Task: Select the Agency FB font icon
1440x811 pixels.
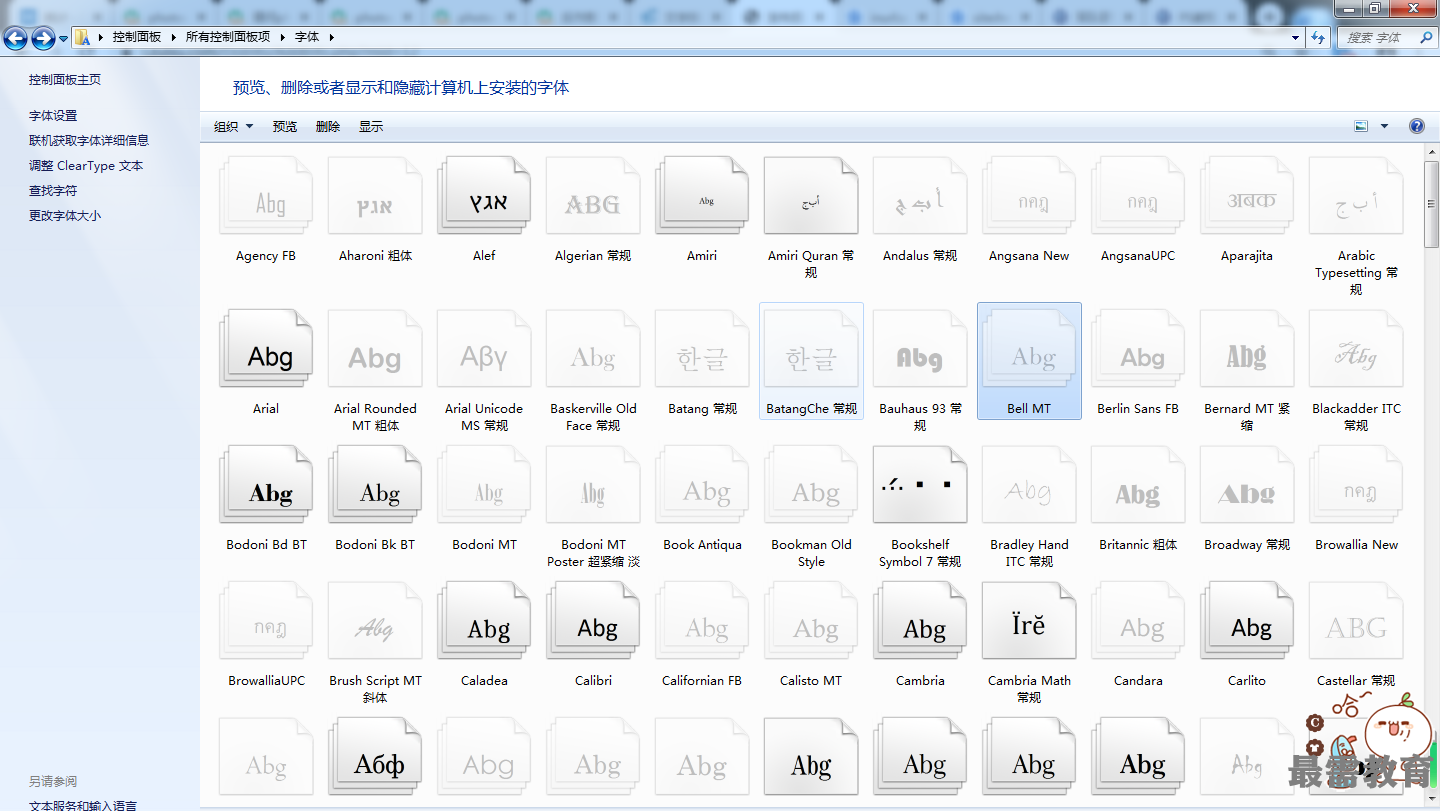Action: pyautogui.click(x=266, y=195)
